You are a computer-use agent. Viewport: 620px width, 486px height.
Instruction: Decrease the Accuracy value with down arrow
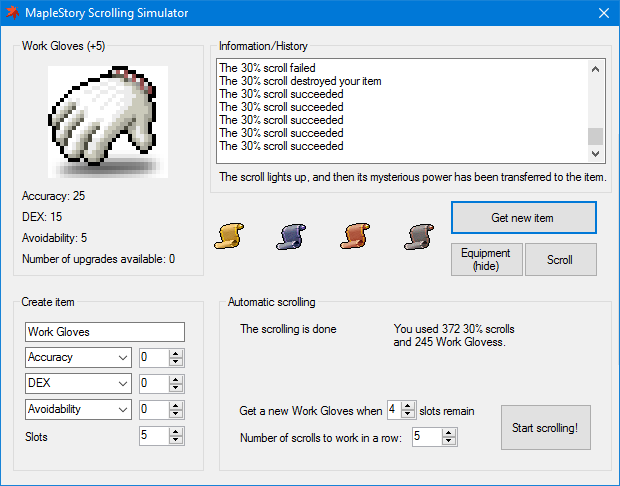pyautogui.click(x=176, y=362)
